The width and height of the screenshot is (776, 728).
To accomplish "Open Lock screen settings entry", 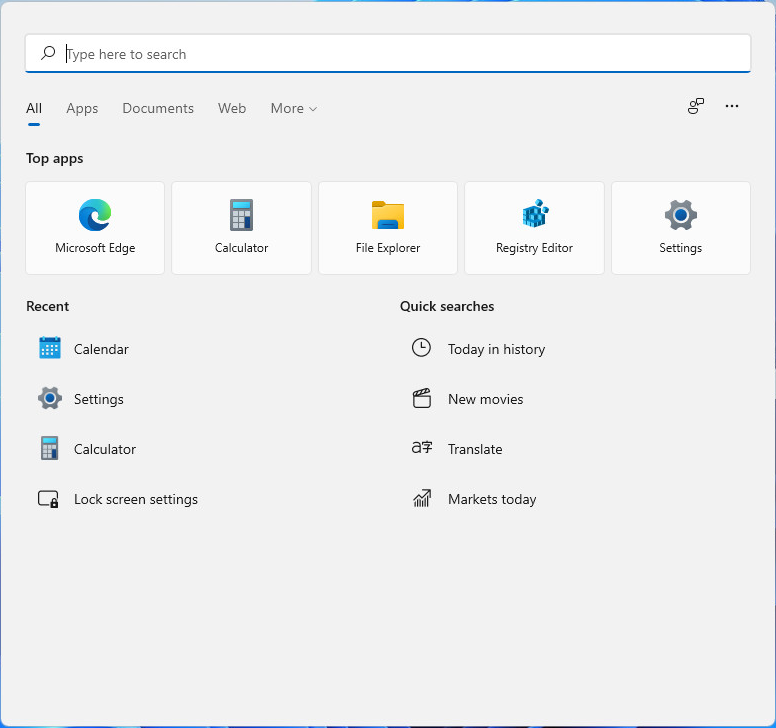I will (x=136, y=499).
